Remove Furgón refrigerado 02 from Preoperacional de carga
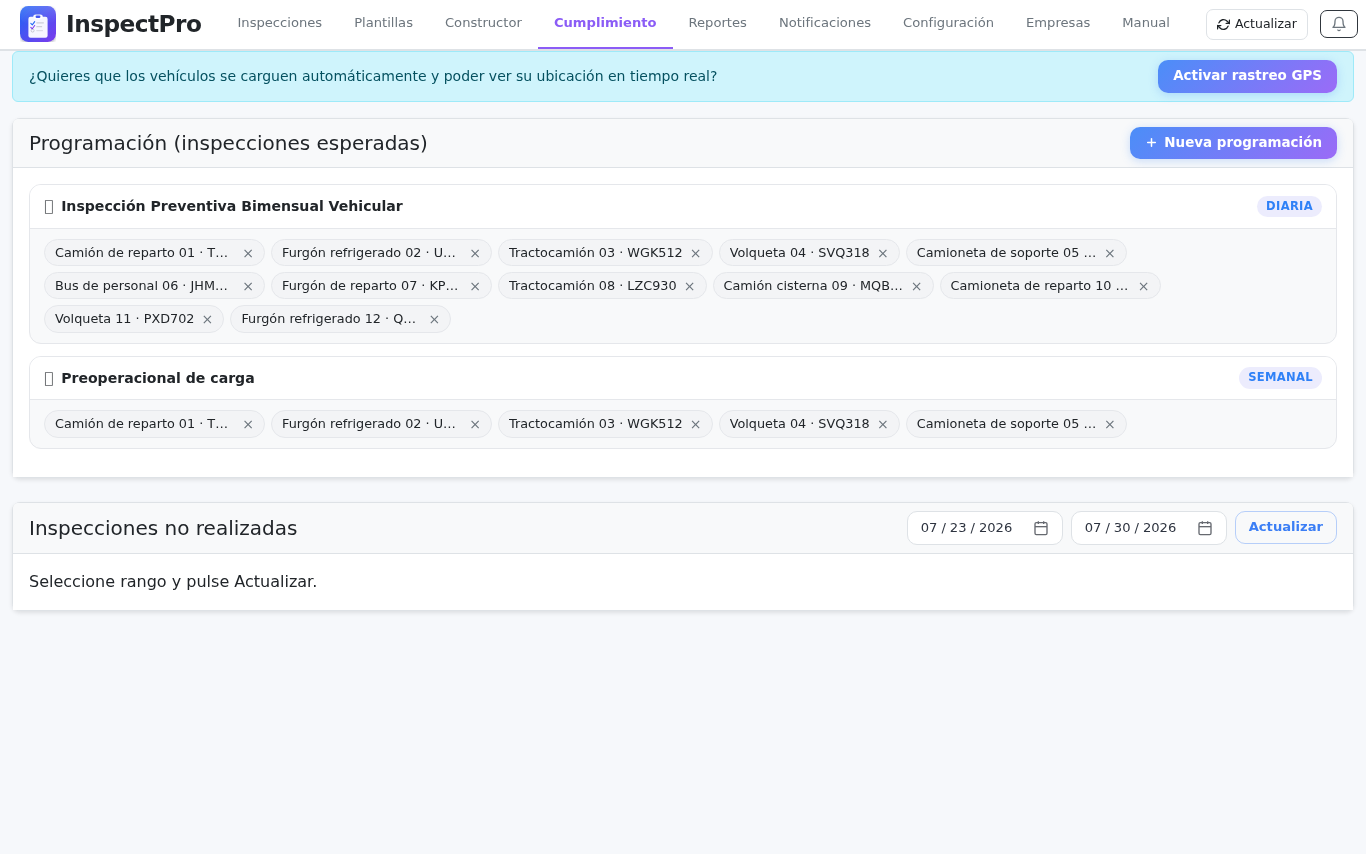 (x=475, y=424)
